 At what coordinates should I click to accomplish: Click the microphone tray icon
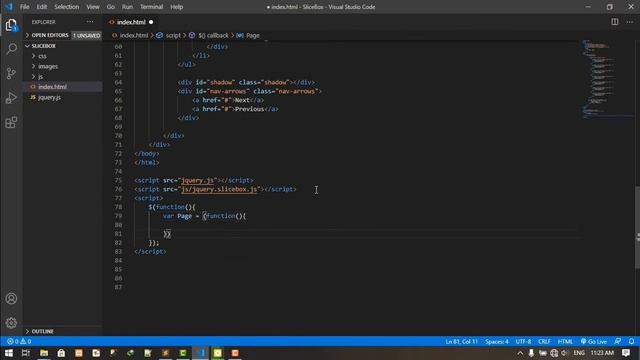(531, 353)
